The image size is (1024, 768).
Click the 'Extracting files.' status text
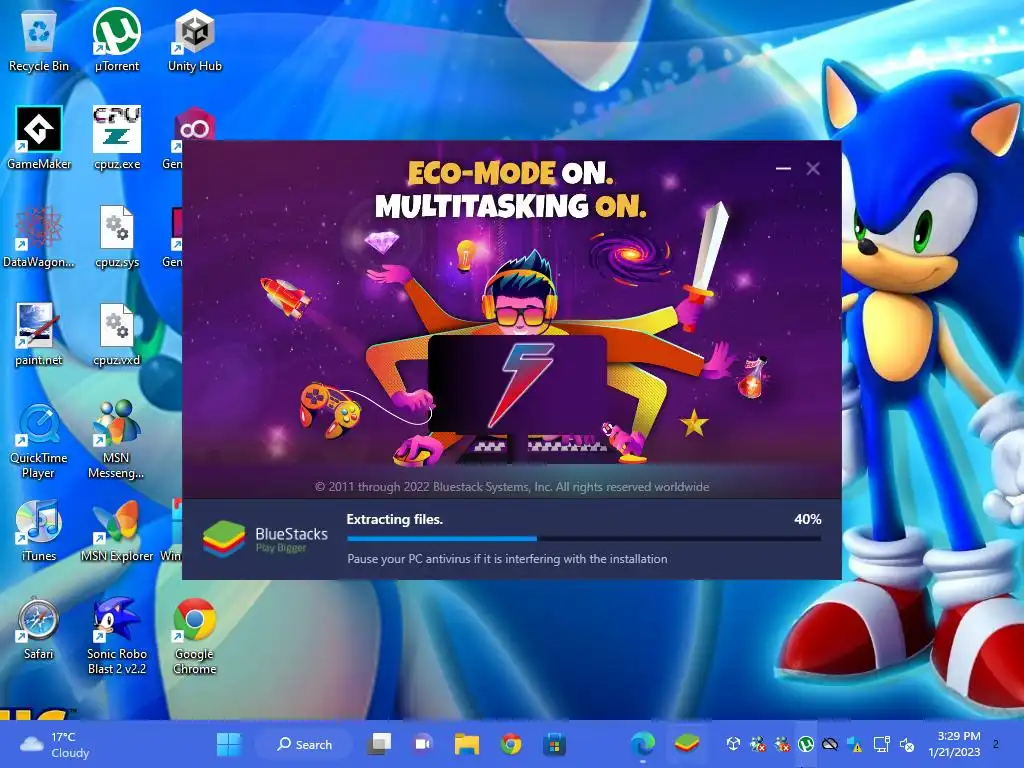point(394,519)
